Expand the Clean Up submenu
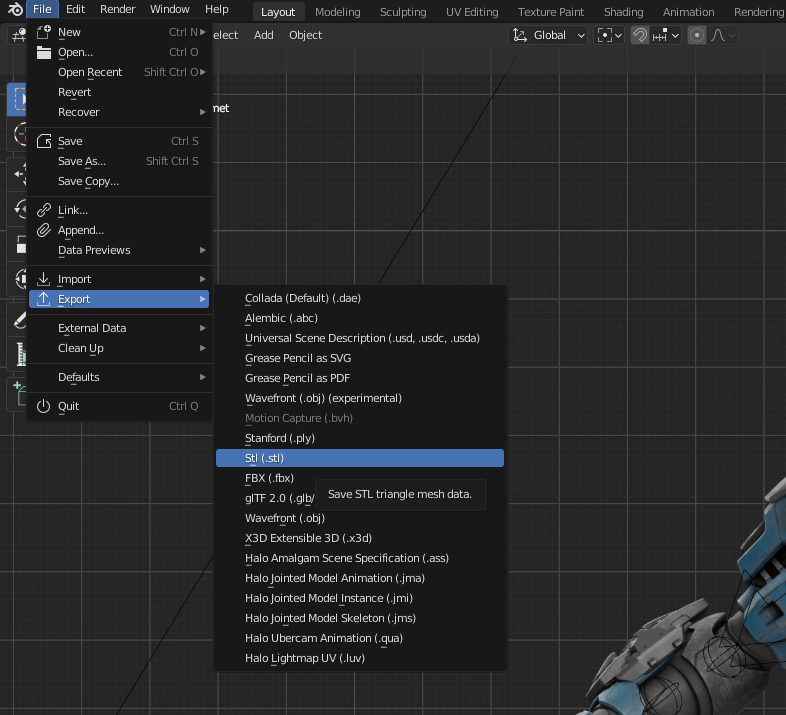This screenshot has width=786, height=715. click(119, 348)
